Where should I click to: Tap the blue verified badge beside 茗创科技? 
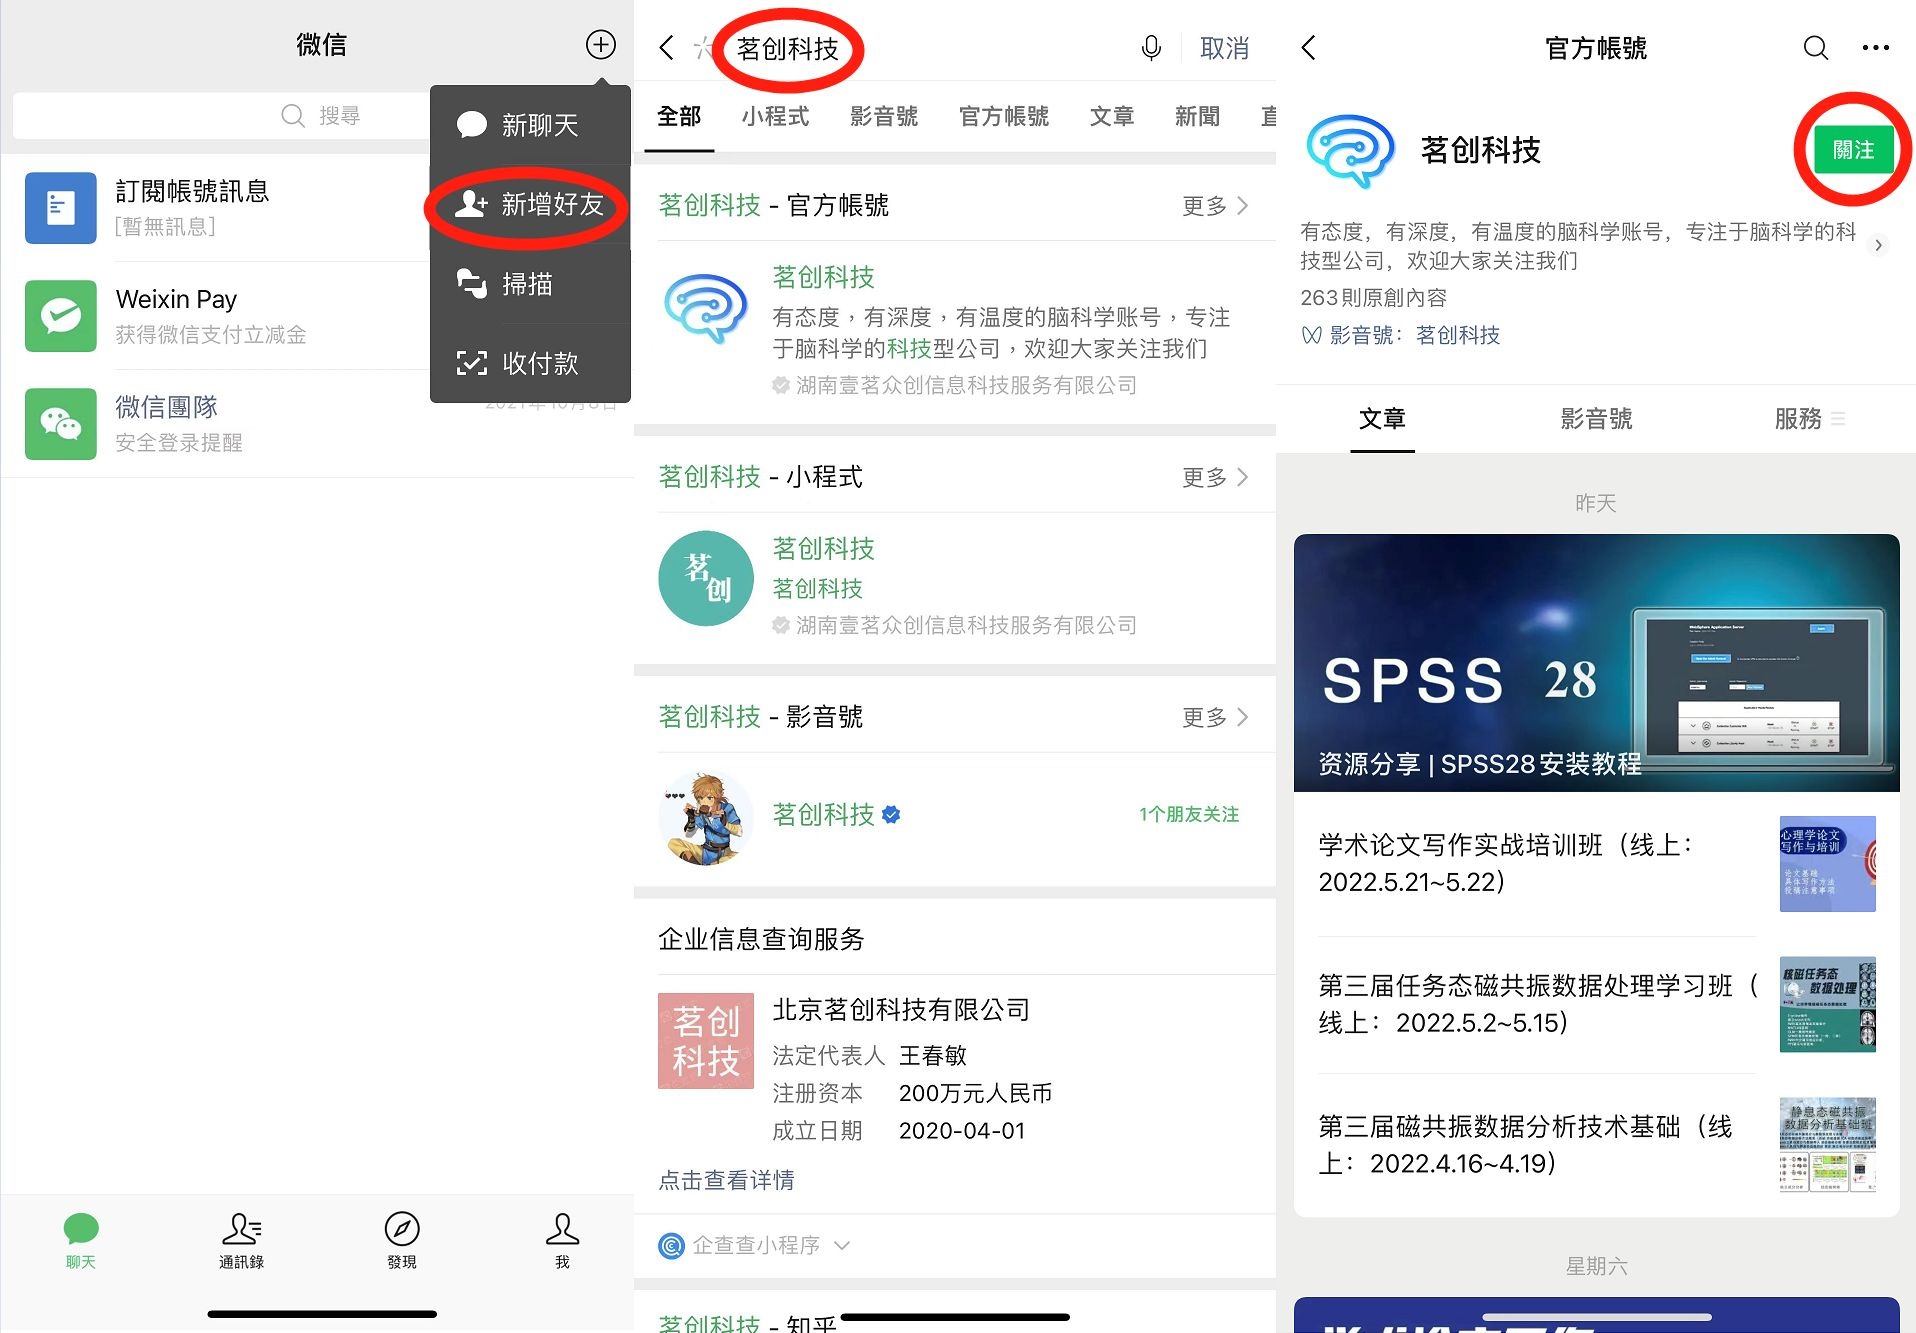(x=891, y=815)
